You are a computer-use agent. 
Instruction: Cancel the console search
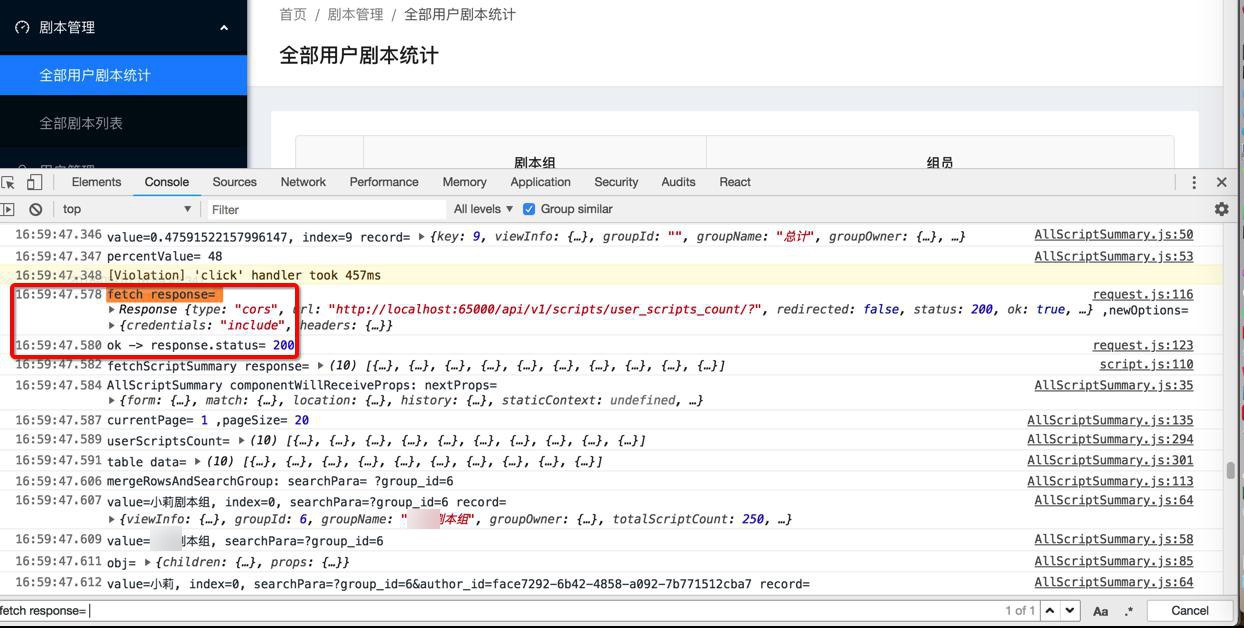click(1190, 611)
